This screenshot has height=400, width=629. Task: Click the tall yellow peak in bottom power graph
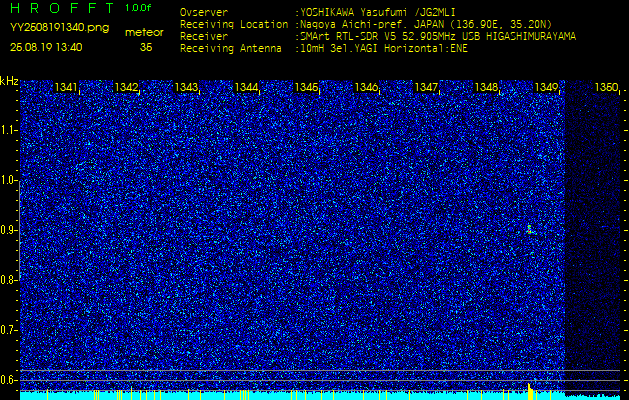530,392
